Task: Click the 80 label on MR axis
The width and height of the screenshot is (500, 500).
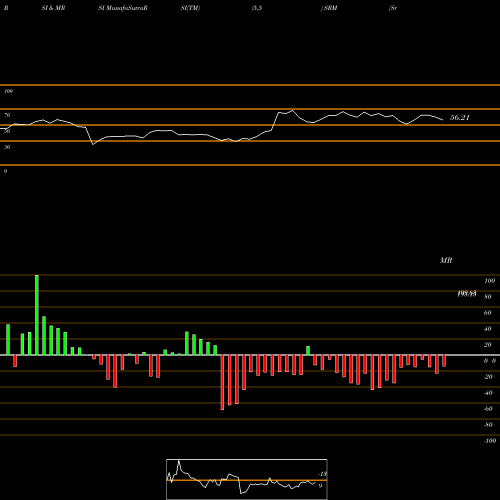Action: (488, 297)
